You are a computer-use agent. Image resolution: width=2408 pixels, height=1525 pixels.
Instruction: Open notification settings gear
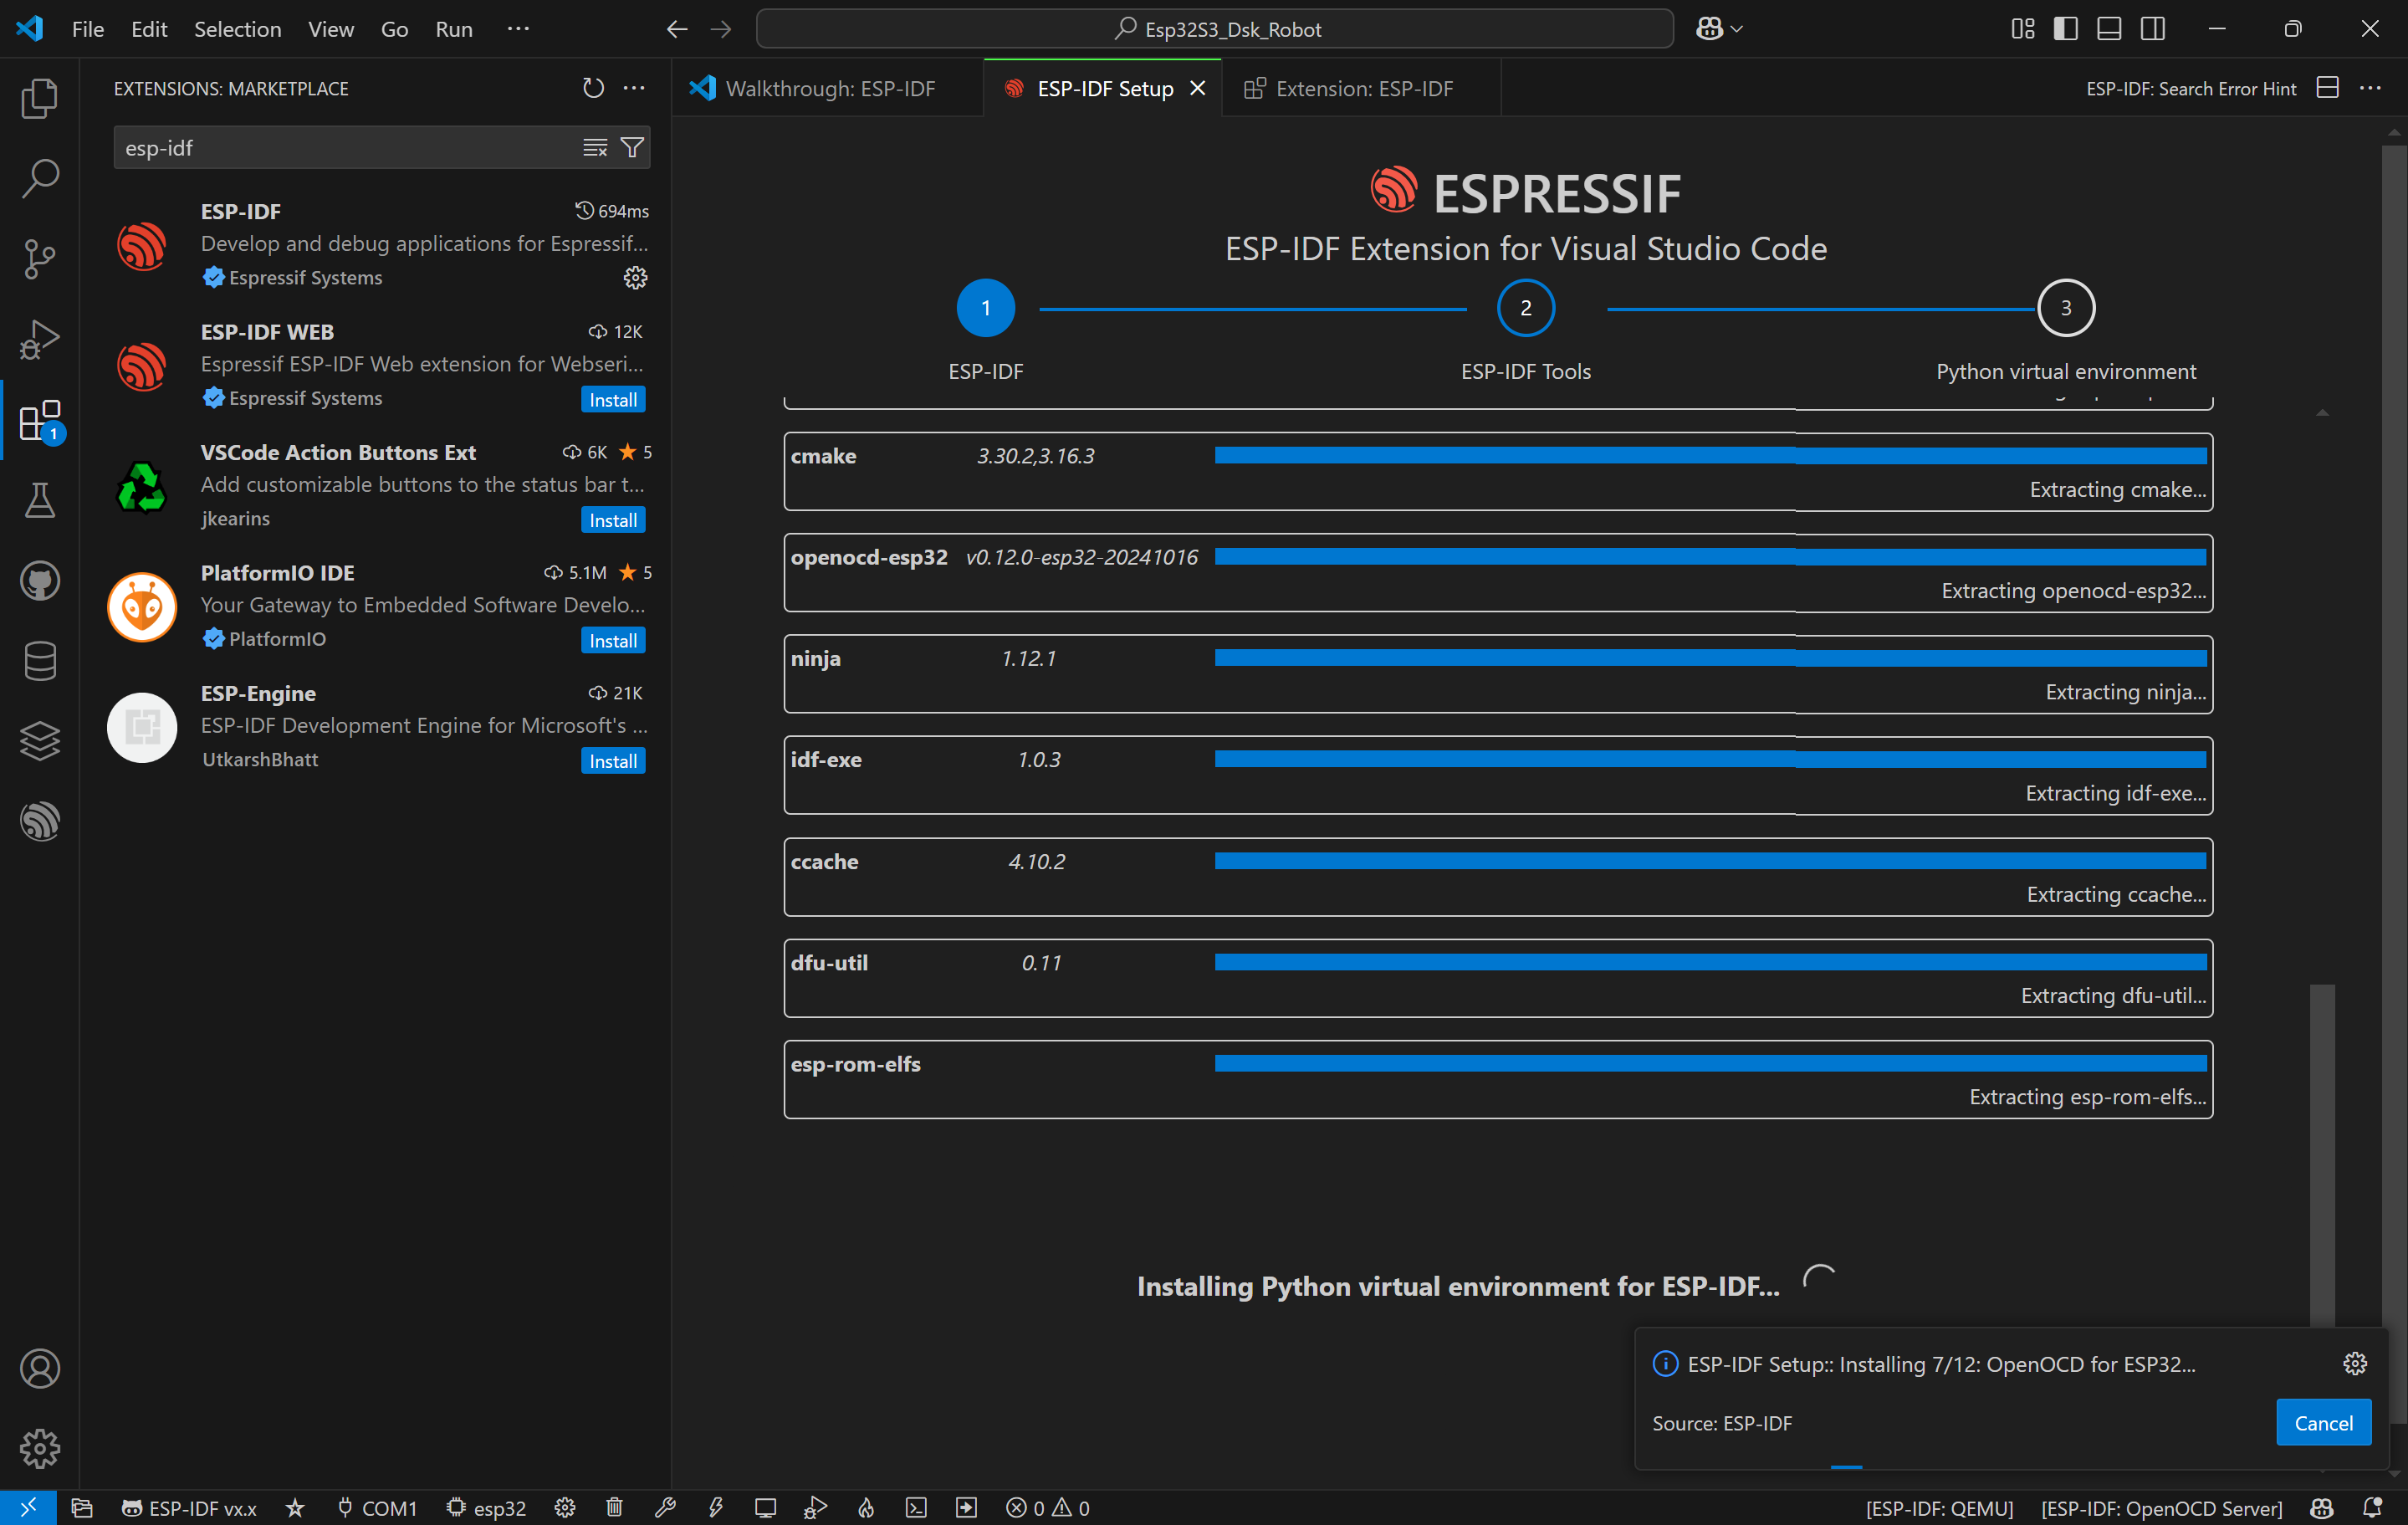[2354, 1363]
